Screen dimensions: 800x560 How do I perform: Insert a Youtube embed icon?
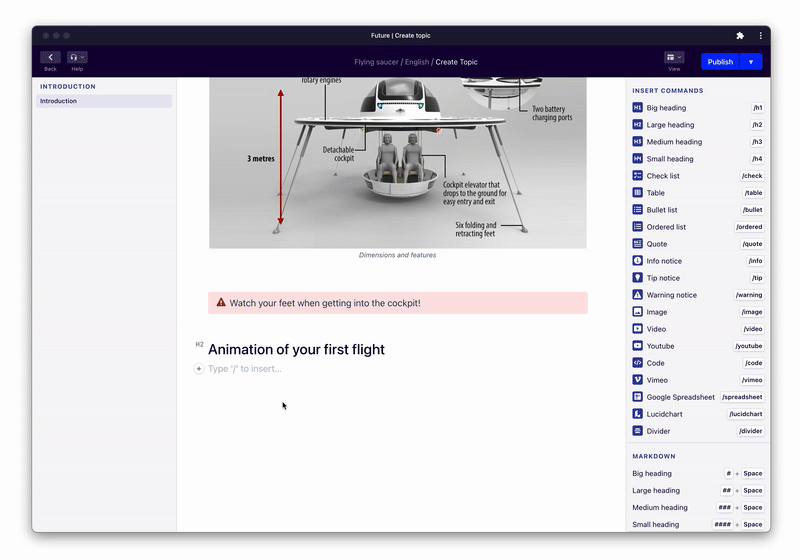637,346
